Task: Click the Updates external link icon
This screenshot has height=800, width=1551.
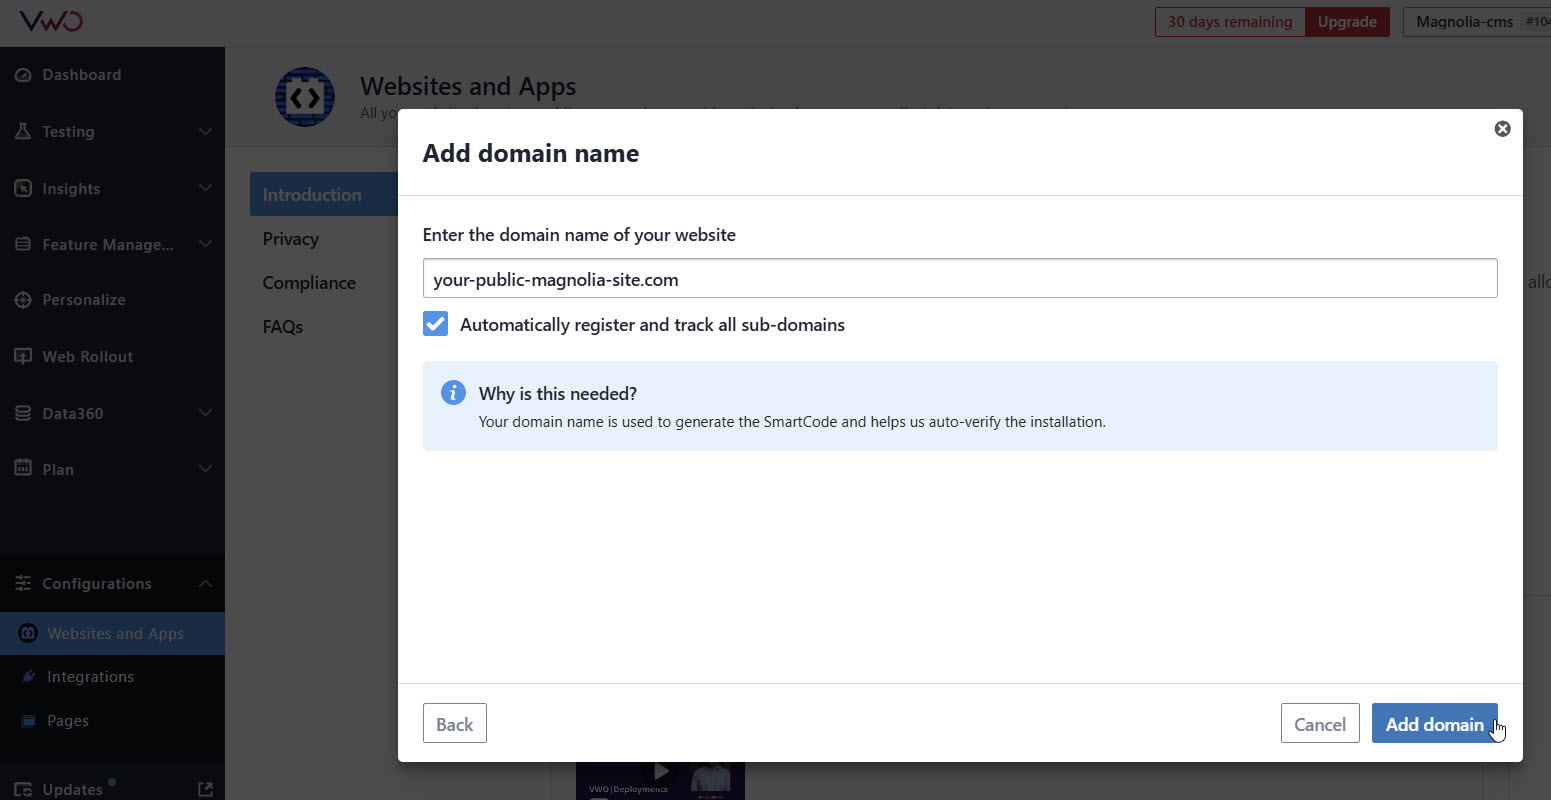Action: [x=205, y=789]
